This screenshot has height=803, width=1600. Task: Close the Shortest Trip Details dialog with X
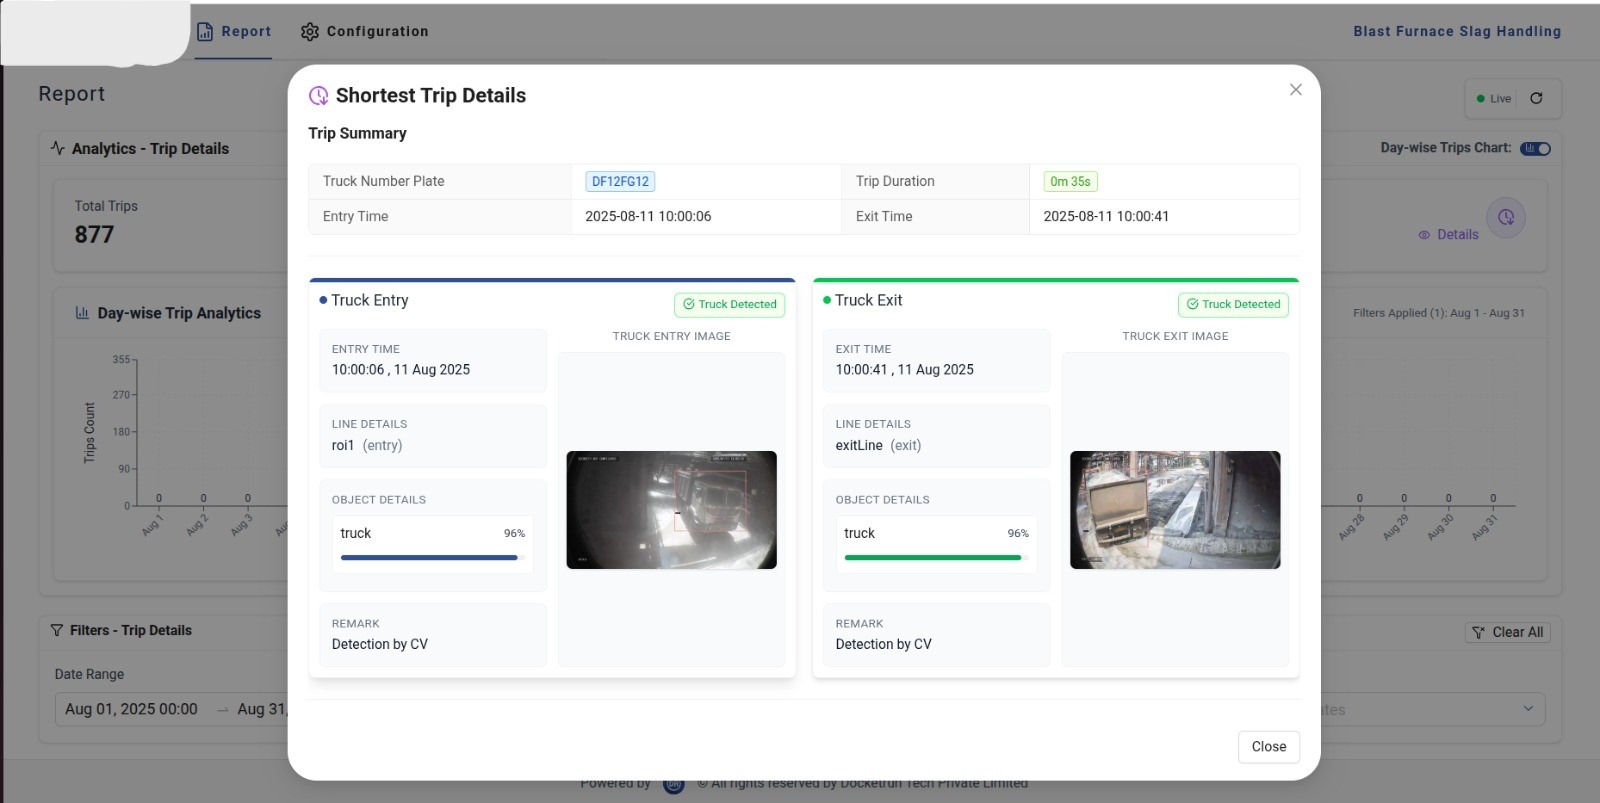pyautogui.click(x=1295, y=90)
